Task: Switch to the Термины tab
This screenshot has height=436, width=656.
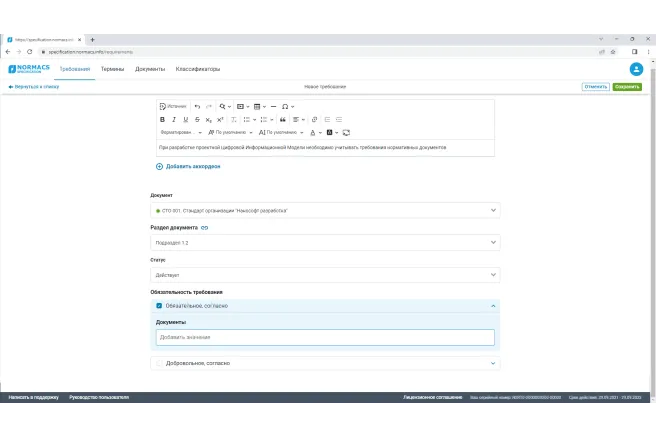Action: [112, 69]
